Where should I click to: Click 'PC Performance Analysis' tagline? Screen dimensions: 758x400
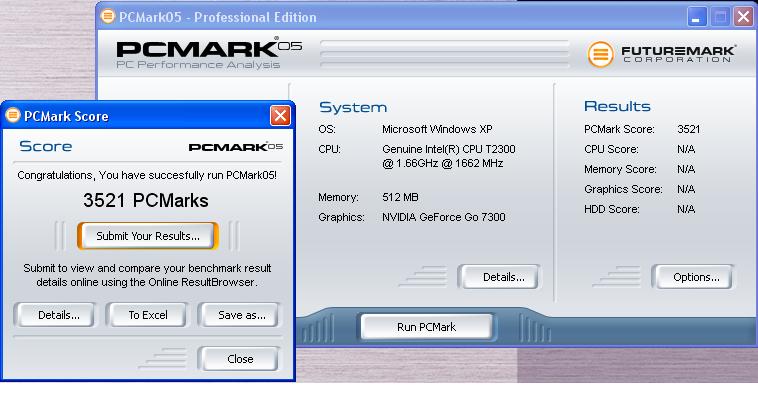point(198,65)
